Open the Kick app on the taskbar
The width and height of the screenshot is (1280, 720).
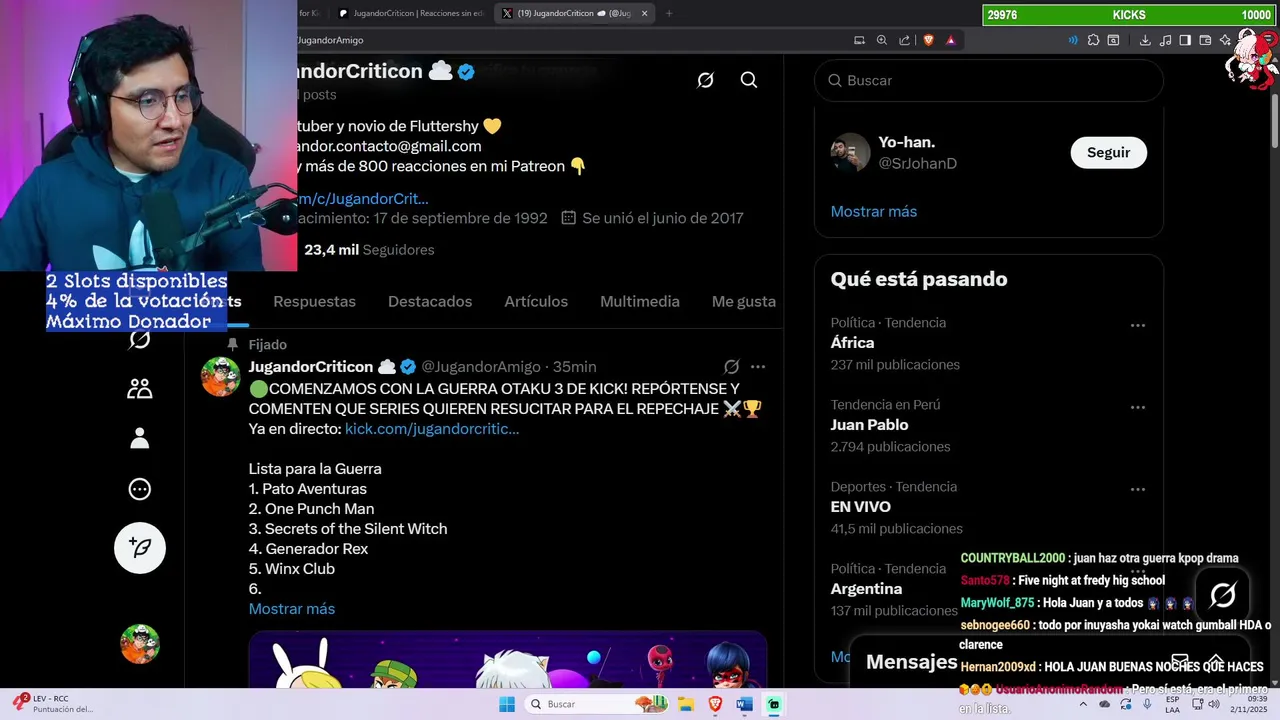tap(774, 704)
